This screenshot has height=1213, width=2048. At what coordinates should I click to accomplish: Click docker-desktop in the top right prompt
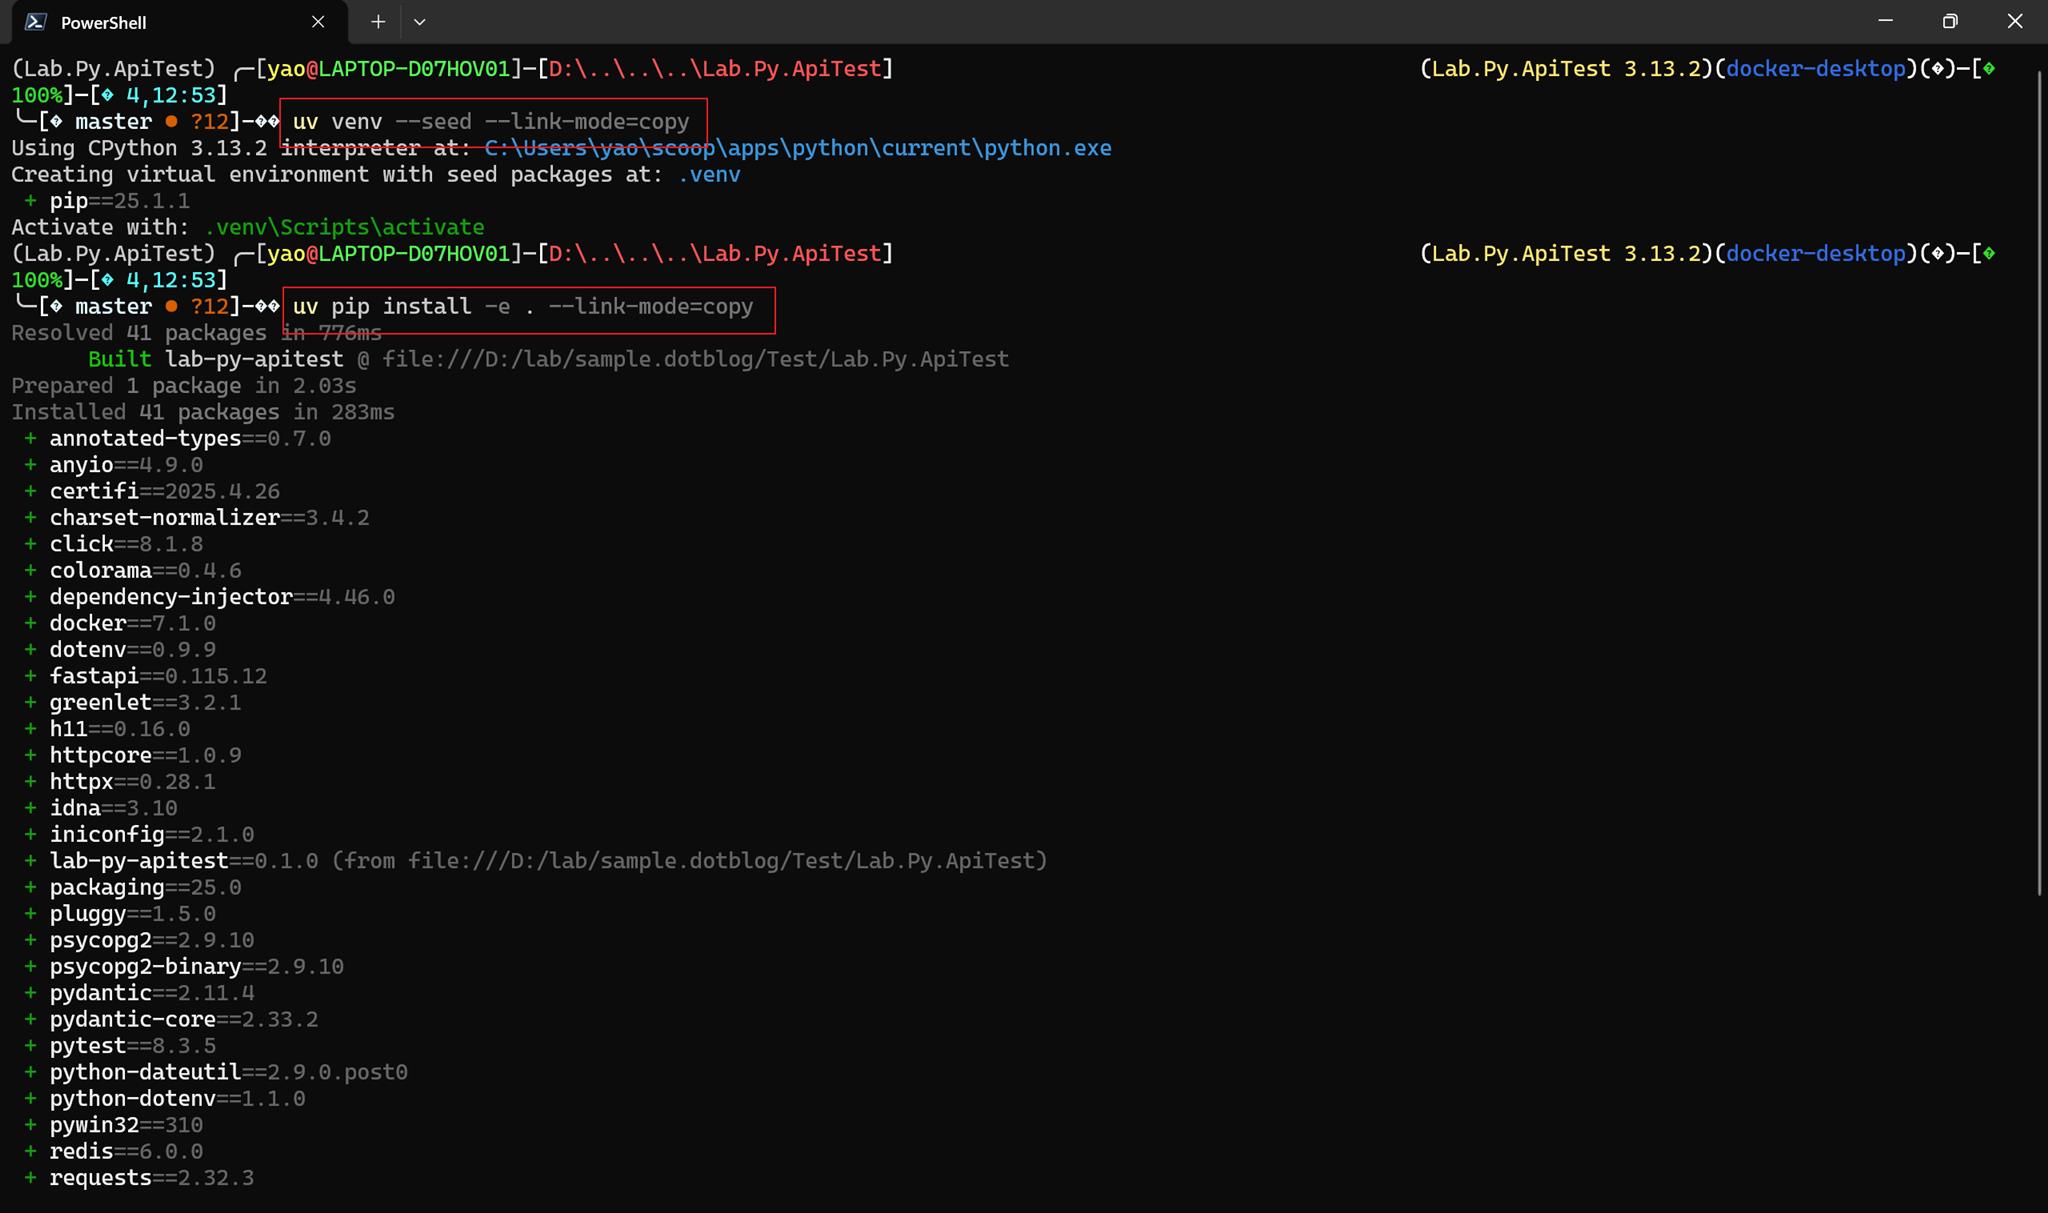click(x=1815, y=69)
